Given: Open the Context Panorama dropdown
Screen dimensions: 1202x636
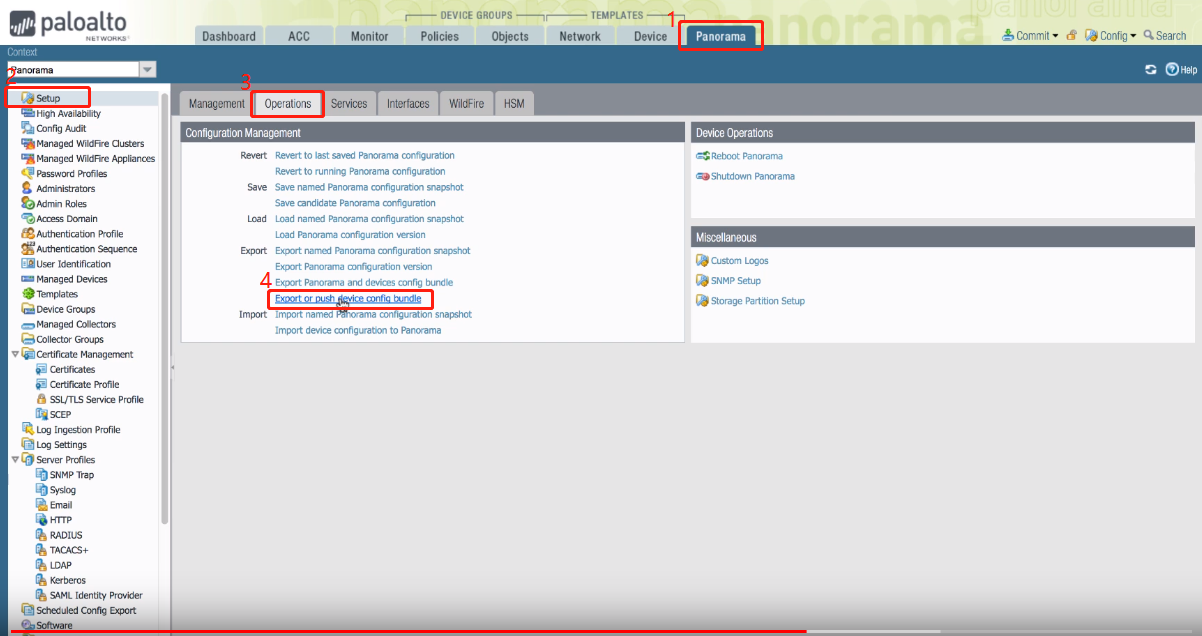Looking at the screenshot, I should (148, 70).
